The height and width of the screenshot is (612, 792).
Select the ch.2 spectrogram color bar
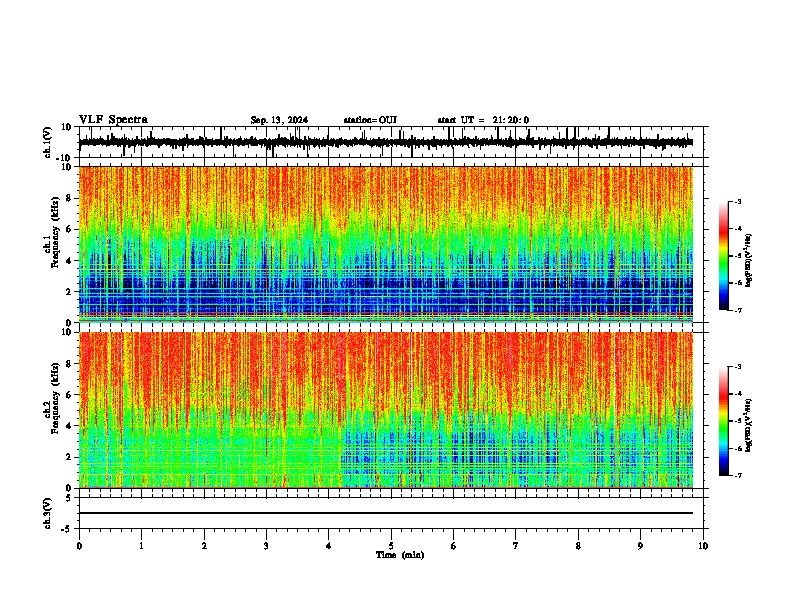click(723, 421)
